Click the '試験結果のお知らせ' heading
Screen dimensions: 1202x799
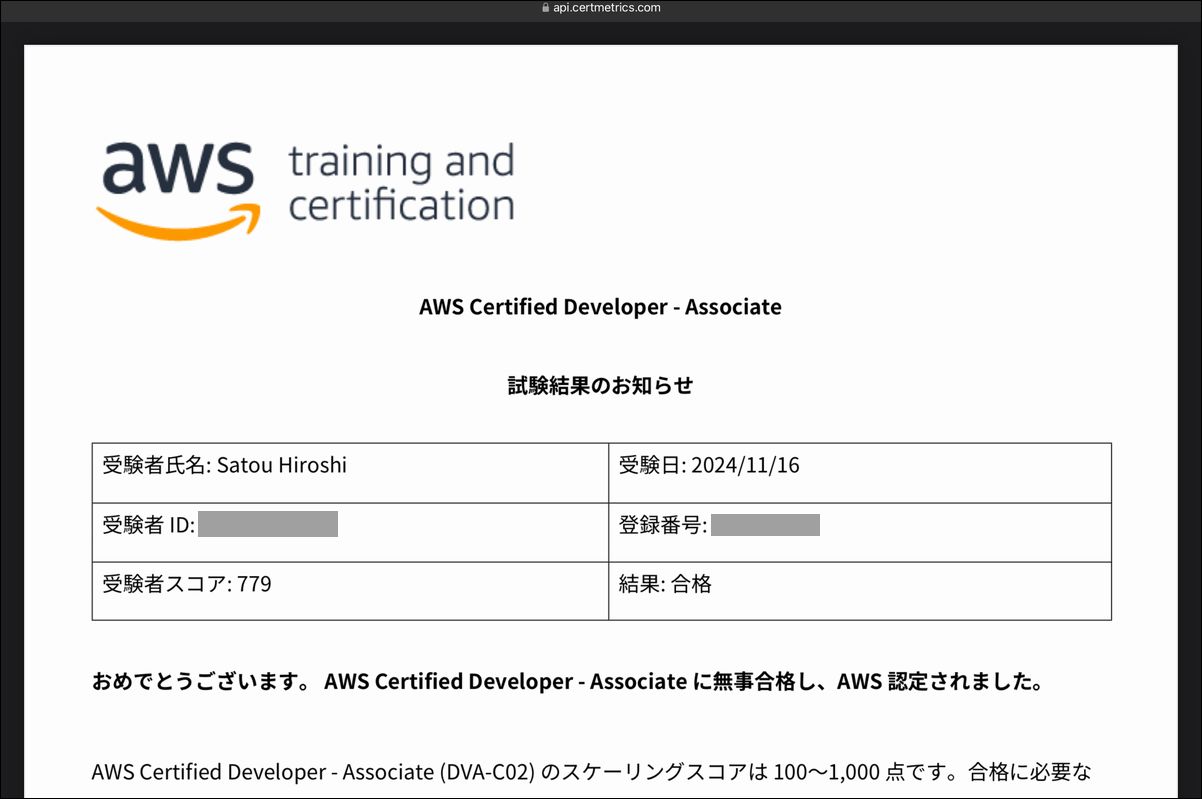600,386
